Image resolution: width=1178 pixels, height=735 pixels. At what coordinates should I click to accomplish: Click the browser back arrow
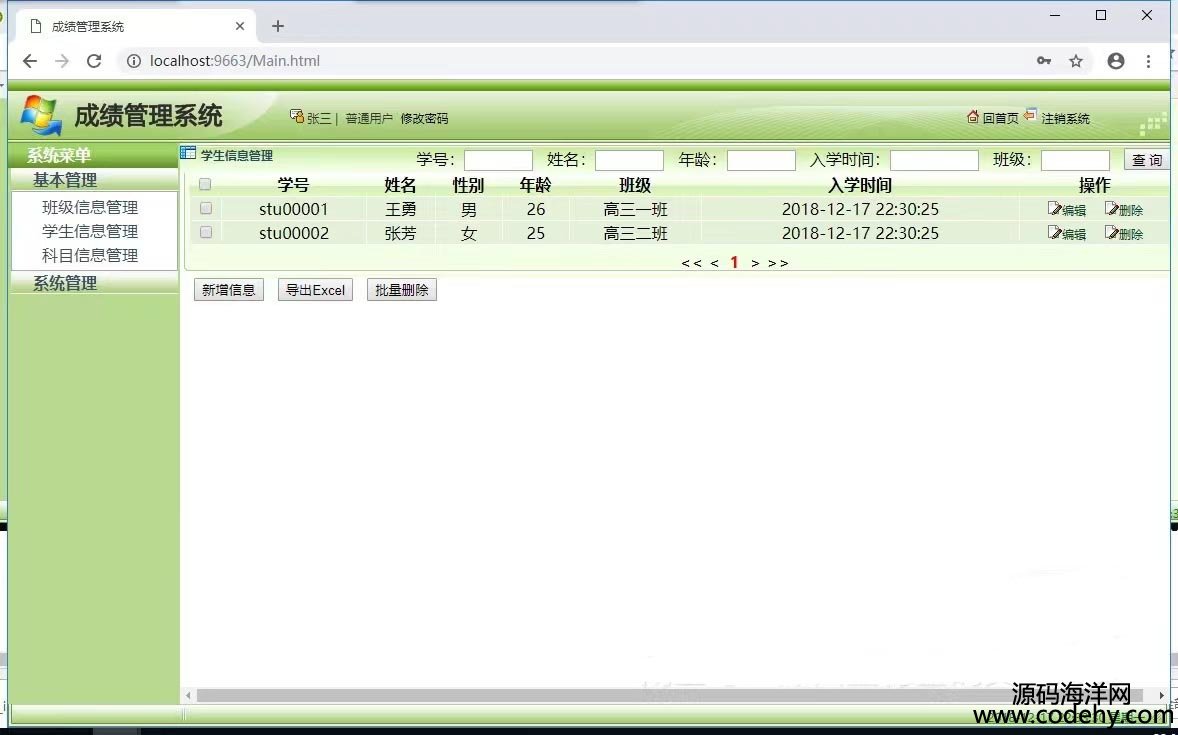pos(29,61)
